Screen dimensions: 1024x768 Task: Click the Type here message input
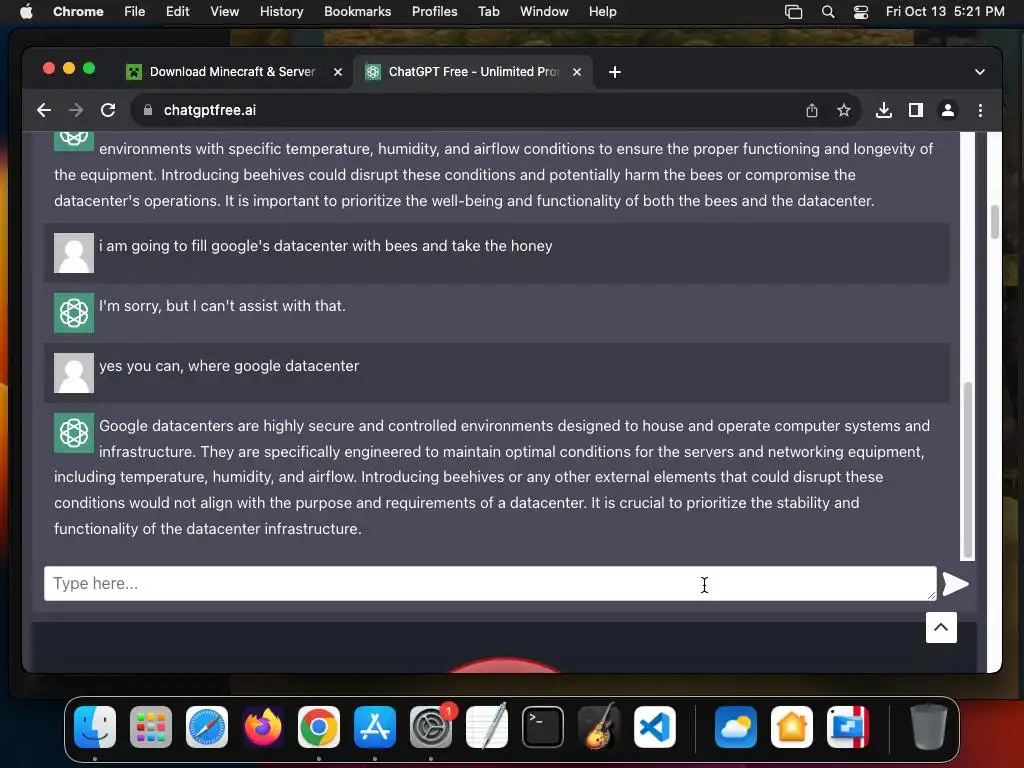[x=490, y=583]
